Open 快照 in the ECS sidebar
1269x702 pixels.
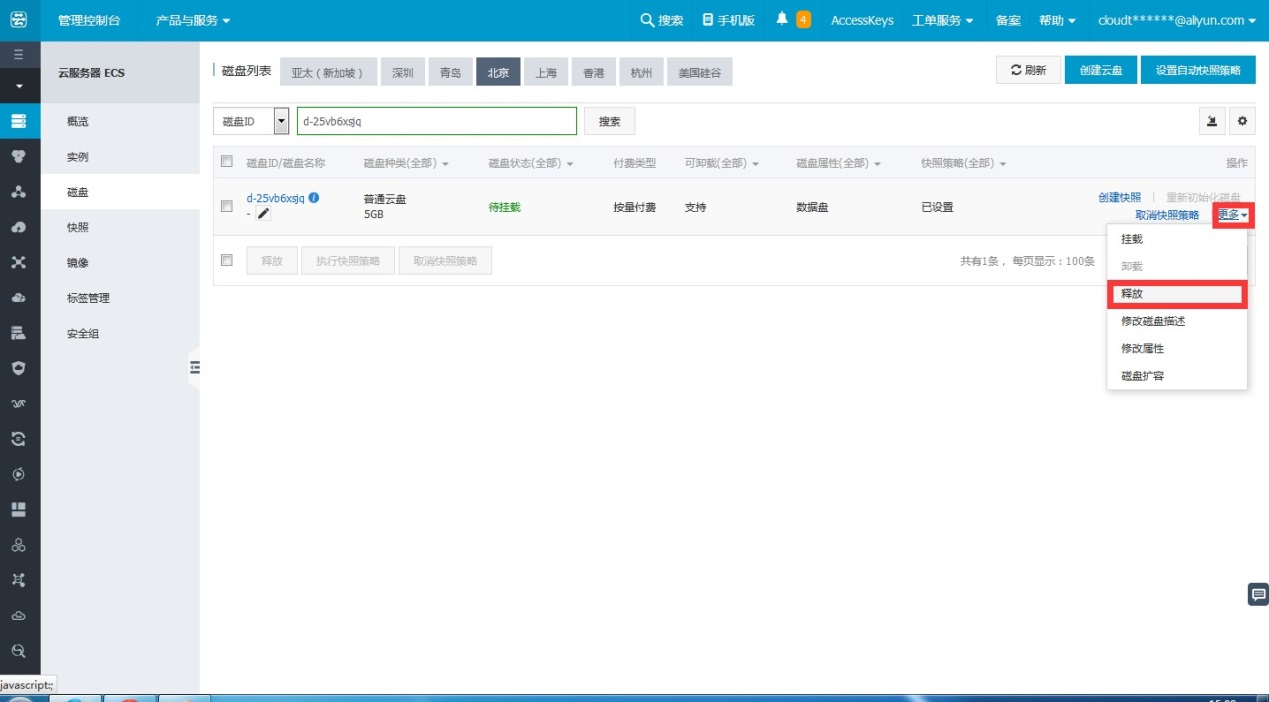pyautogui.click(x=78, y=227)
